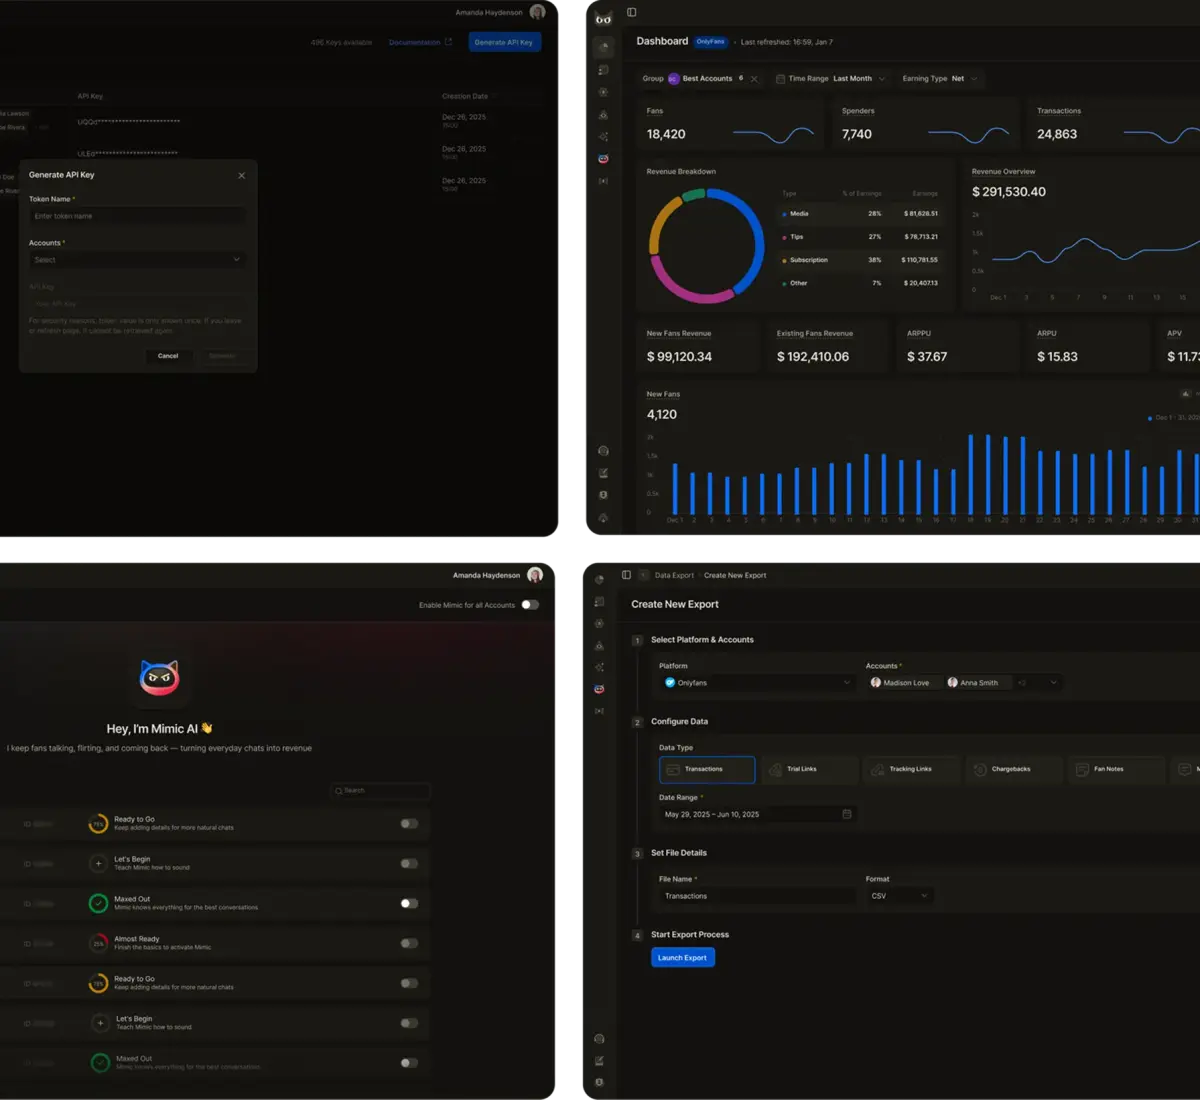The width and height of the screenshot is (1200, 1100).
Task: Toggle Enable Mimic for all Accounts
Action: tap(530, 605)
